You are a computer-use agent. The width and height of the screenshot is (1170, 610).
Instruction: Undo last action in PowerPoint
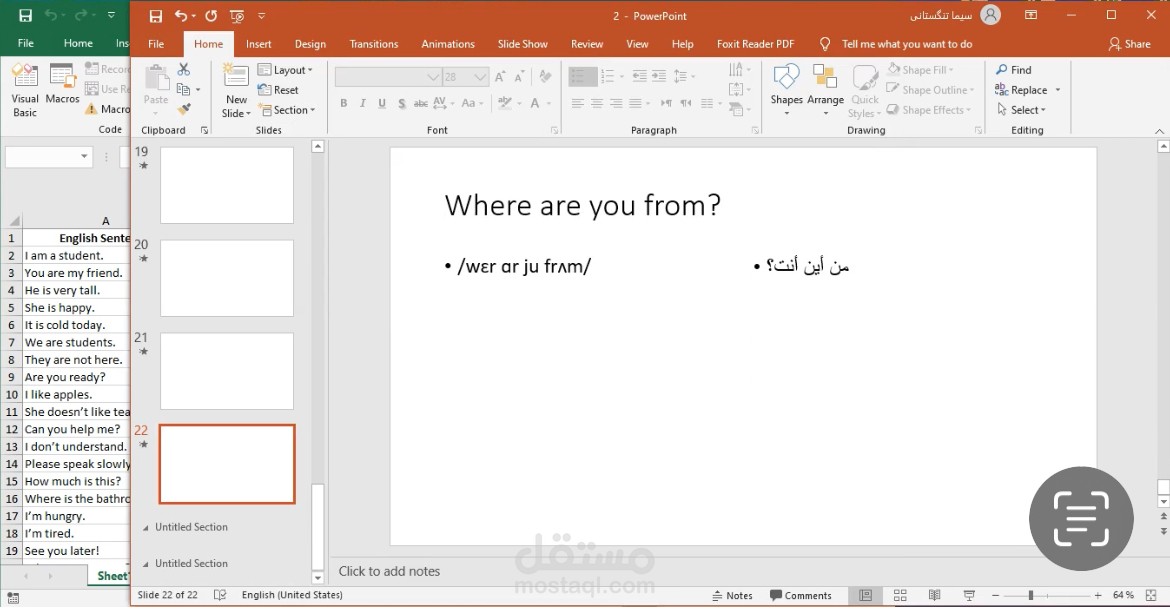coord(181,16)
